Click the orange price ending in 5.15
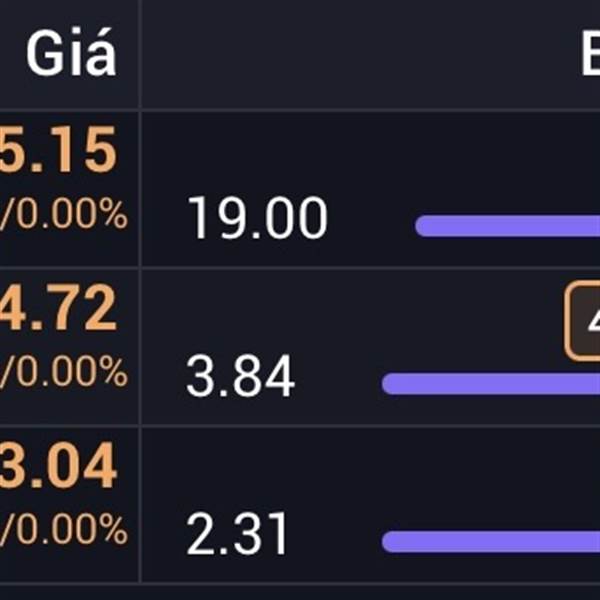This screenshot has width=600, height=600. pos(58,154)
